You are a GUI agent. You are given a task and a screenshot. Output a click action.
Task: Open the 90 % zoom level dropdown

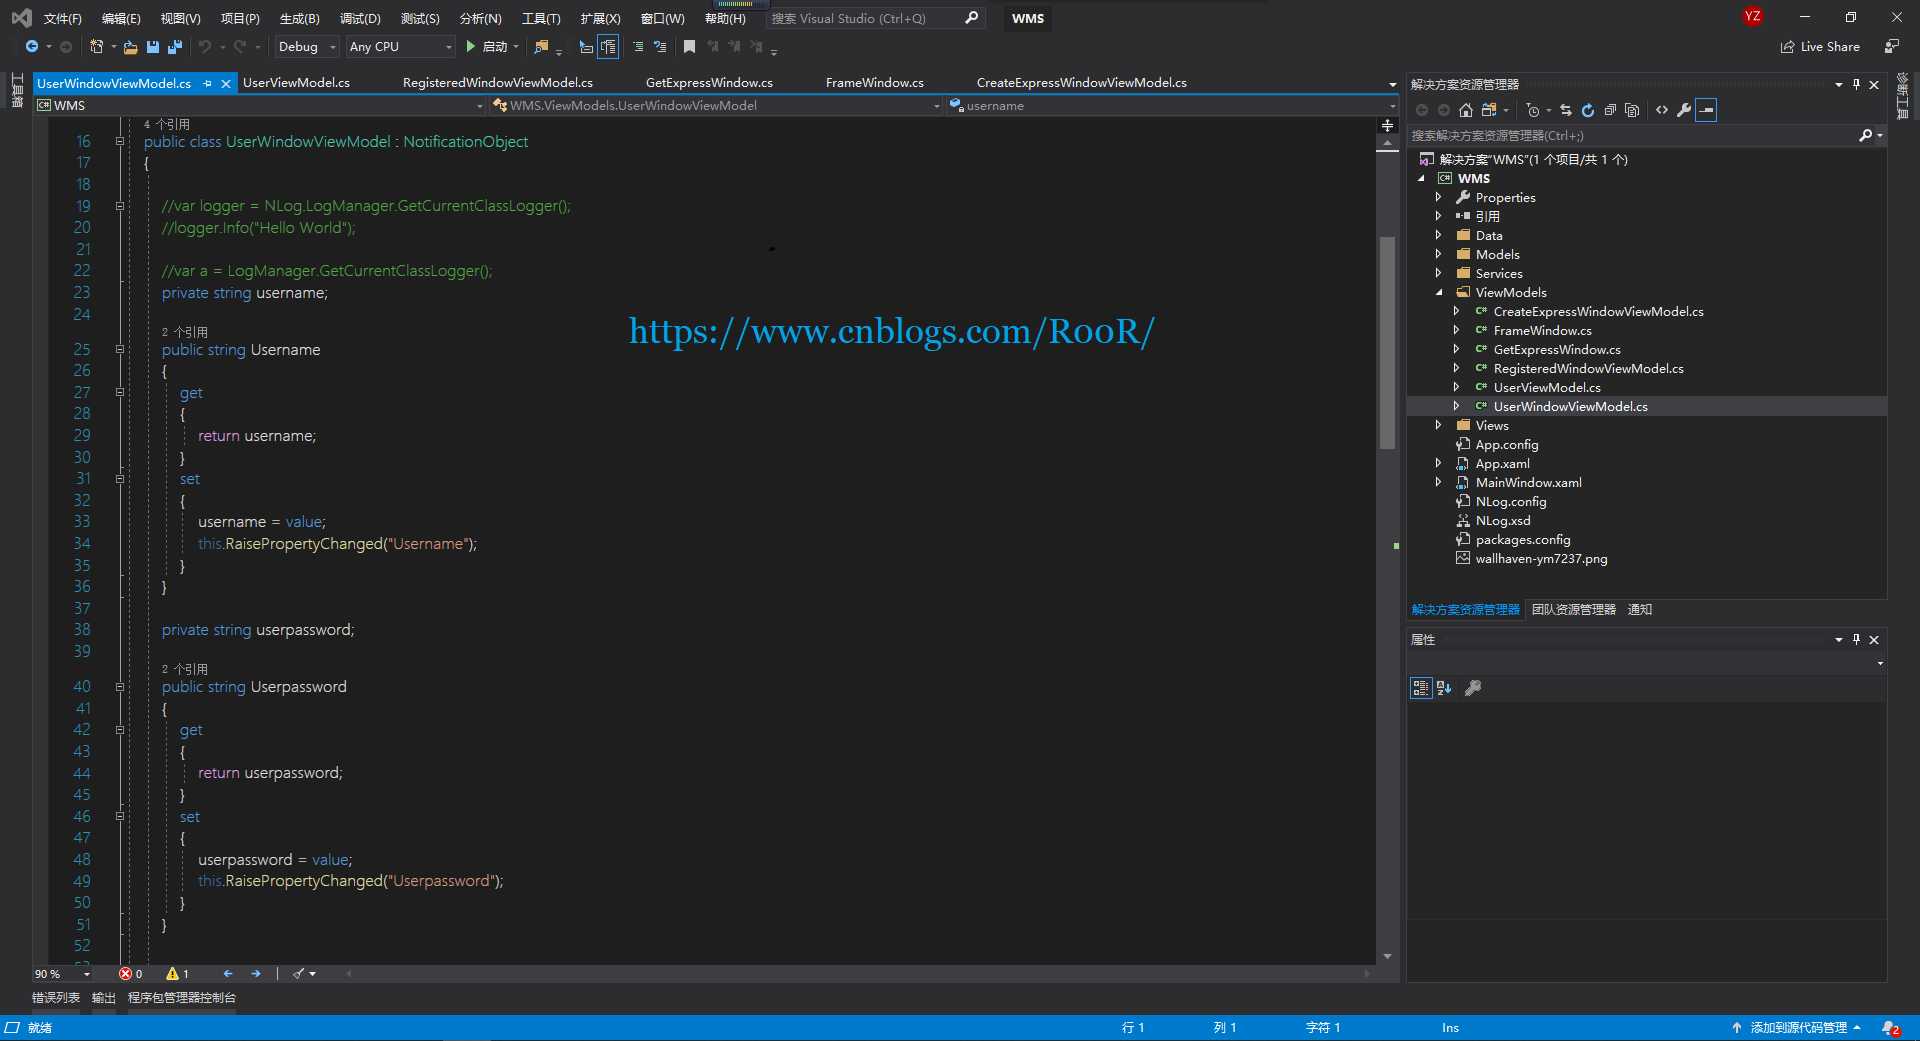pos(62,974)
